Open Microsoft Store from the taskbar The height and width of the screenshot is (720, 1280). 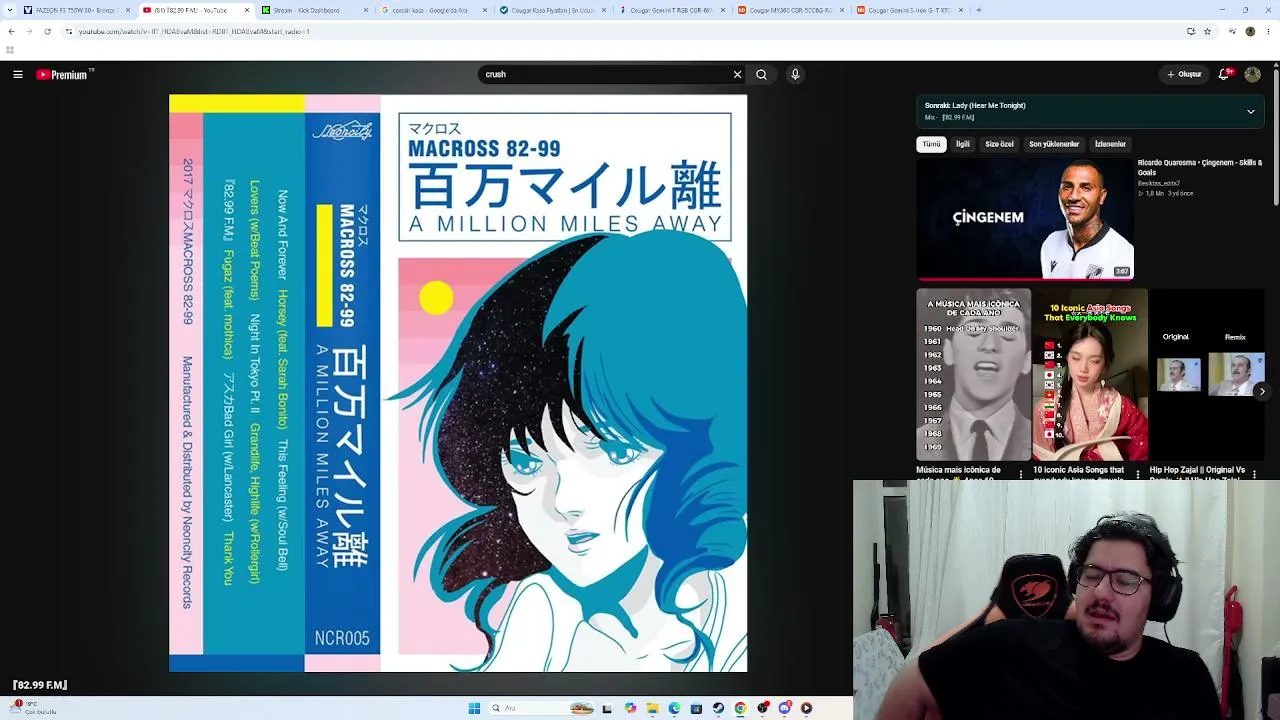pyautogui.click(x=696, y=708)
